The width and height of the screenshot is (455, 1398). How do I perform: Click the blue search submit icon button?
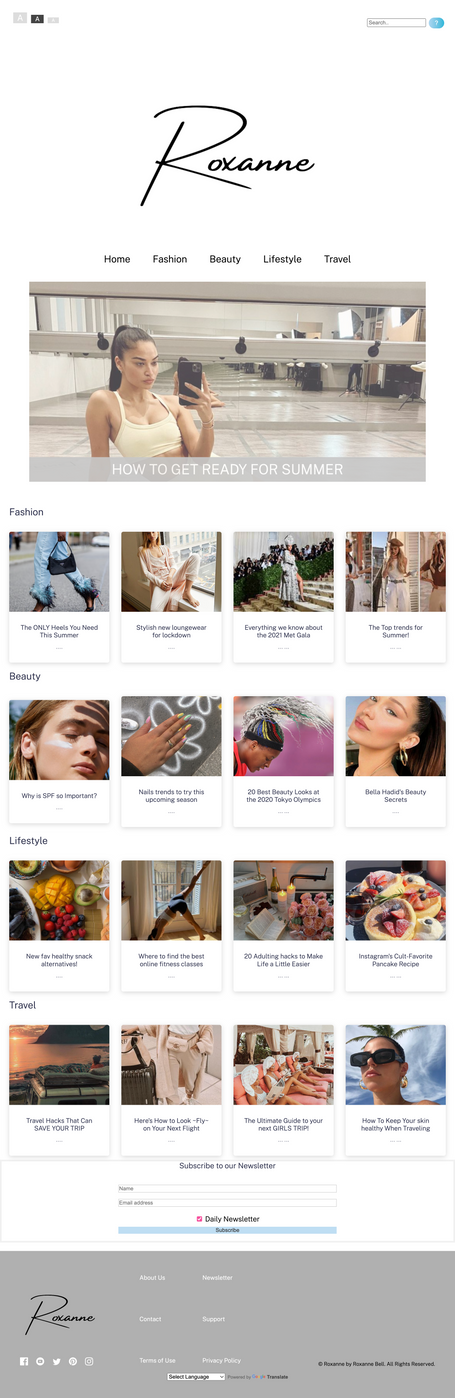[436, 22]
